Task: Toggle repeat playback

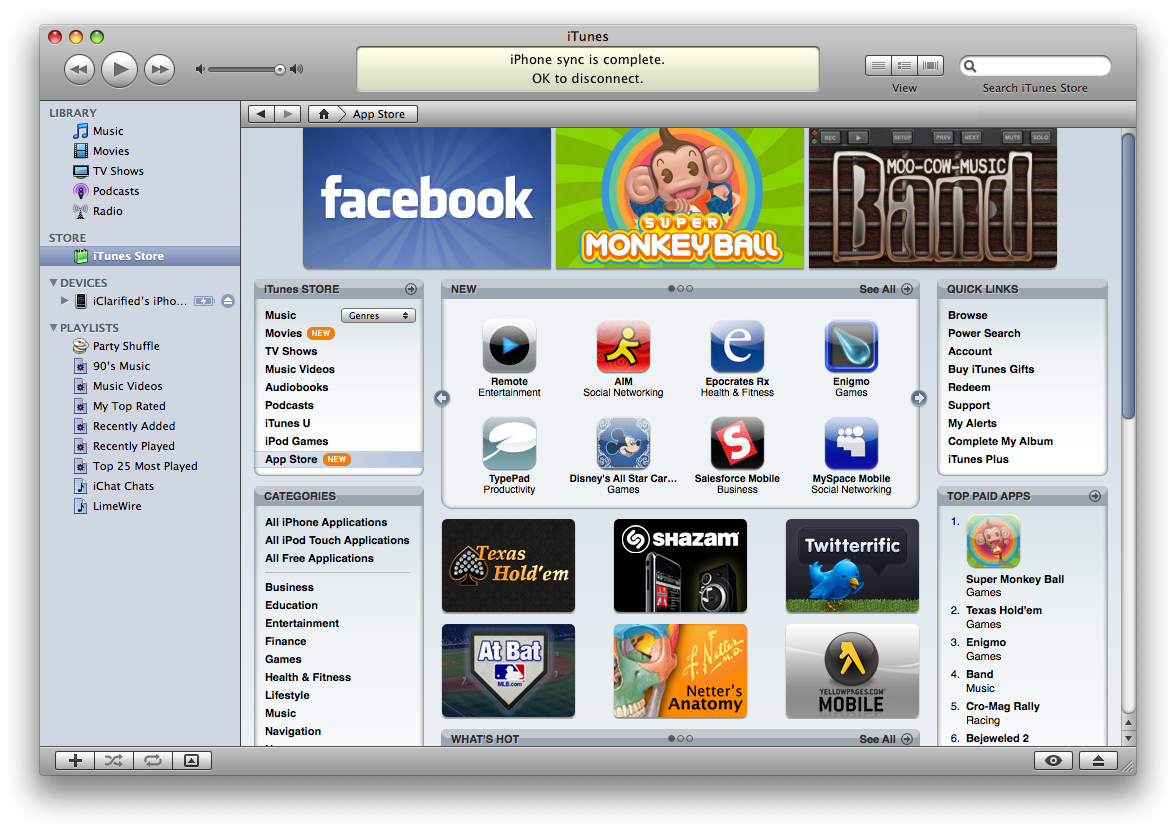Action: [153, 760]
